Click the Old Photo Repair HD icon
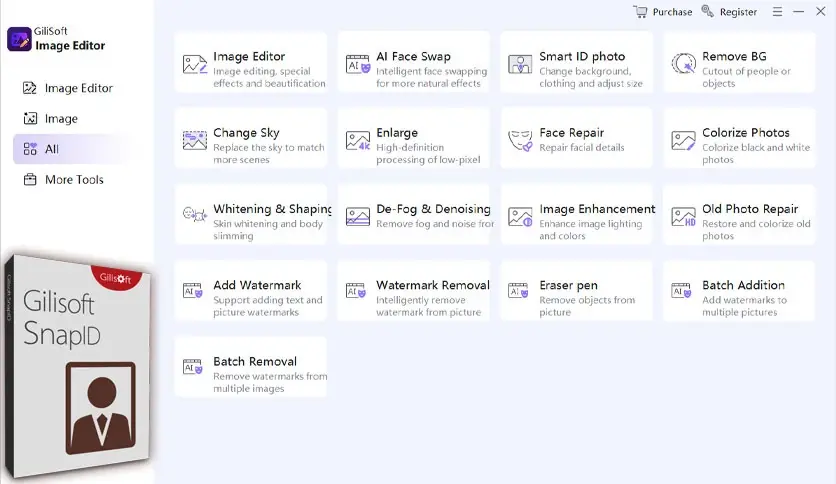836x484 pixels. coord(684,216)
